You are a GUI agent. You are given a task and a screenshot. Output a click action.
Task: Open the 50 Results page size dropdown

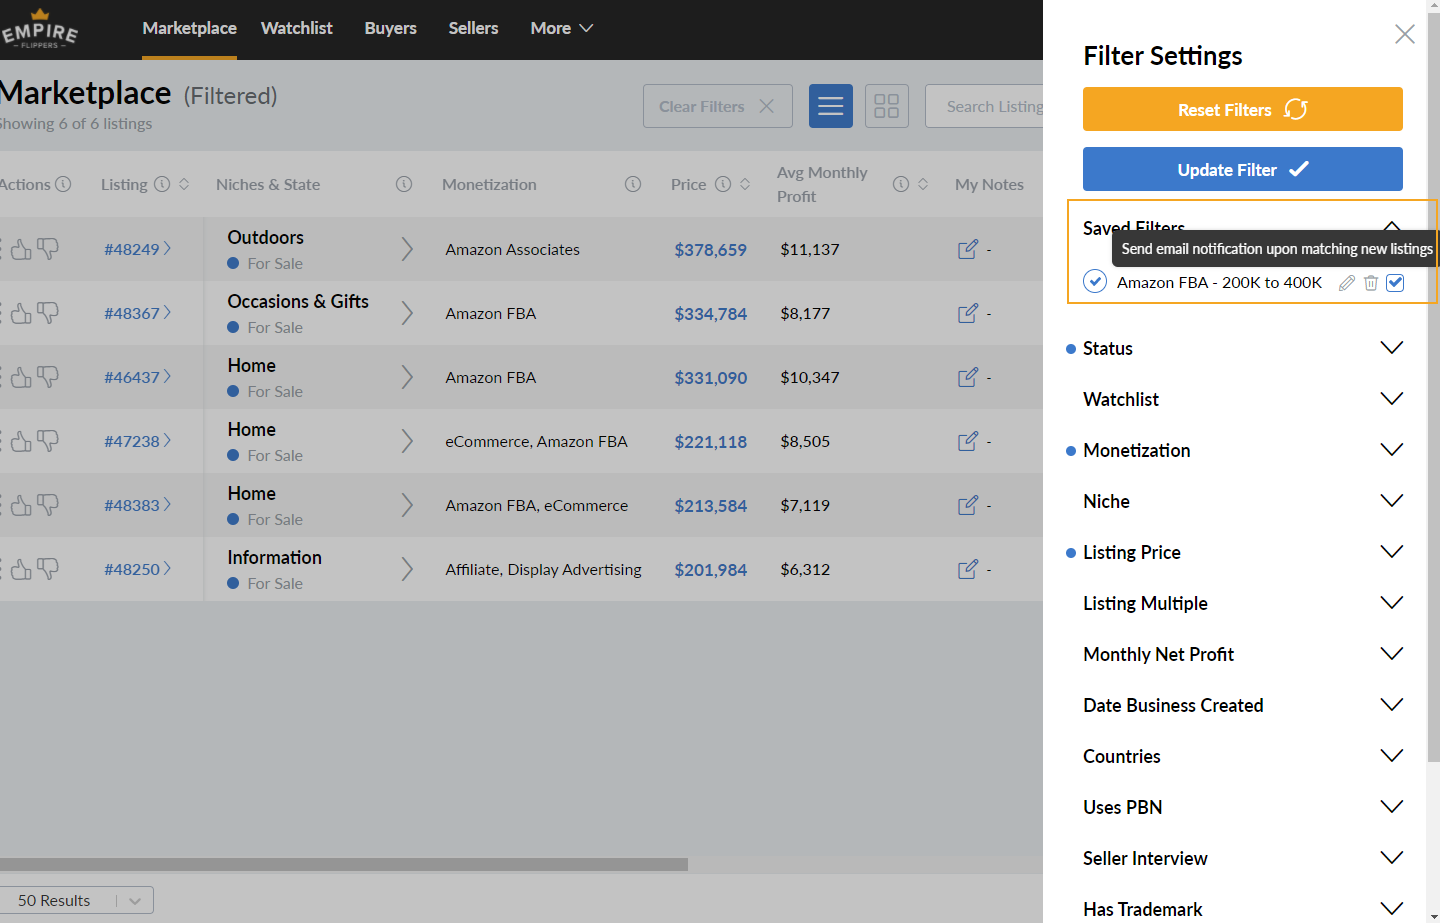coord(77,900)
